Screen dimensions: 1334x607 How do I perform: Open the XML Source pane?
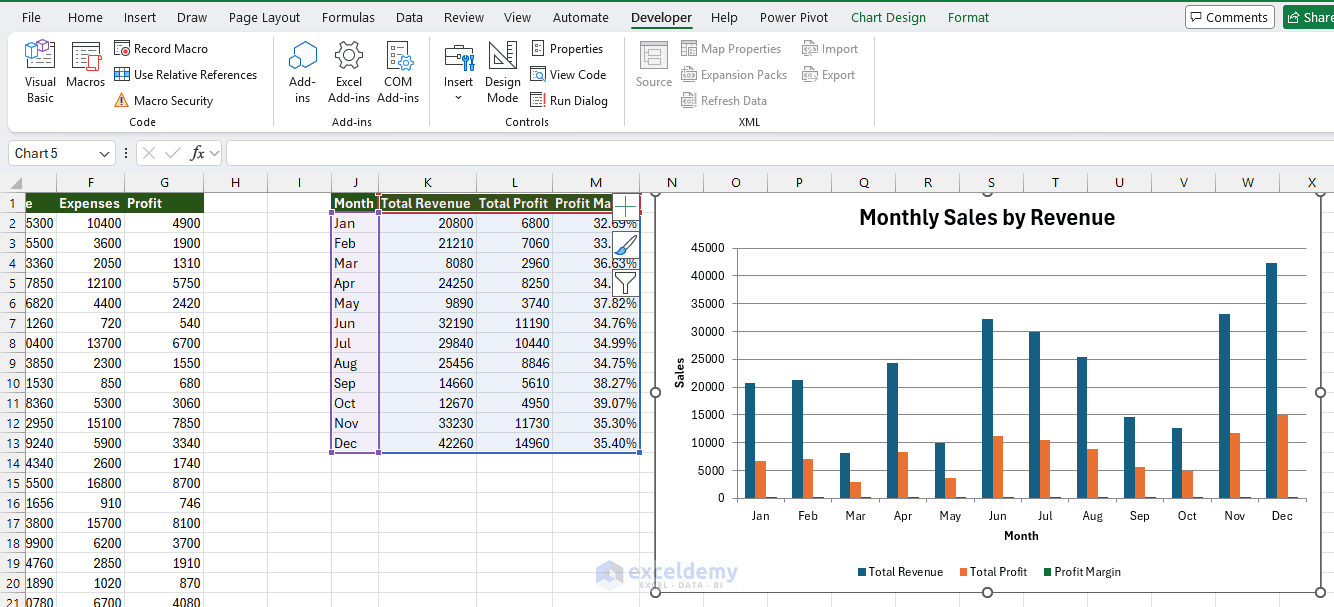[x=654, y=66]
